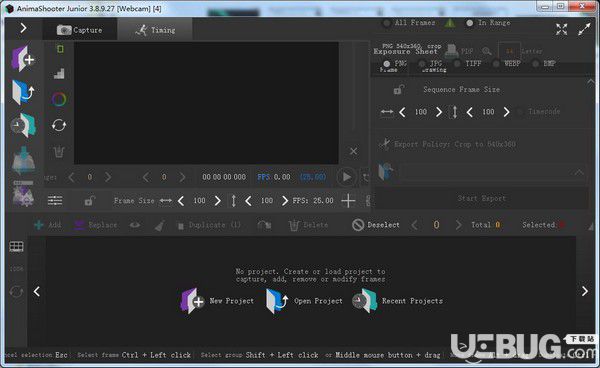This screenshot has width=600, height=368.
Task: Click the 00 00 00 000 timecode display
Action: click(224, 177)
